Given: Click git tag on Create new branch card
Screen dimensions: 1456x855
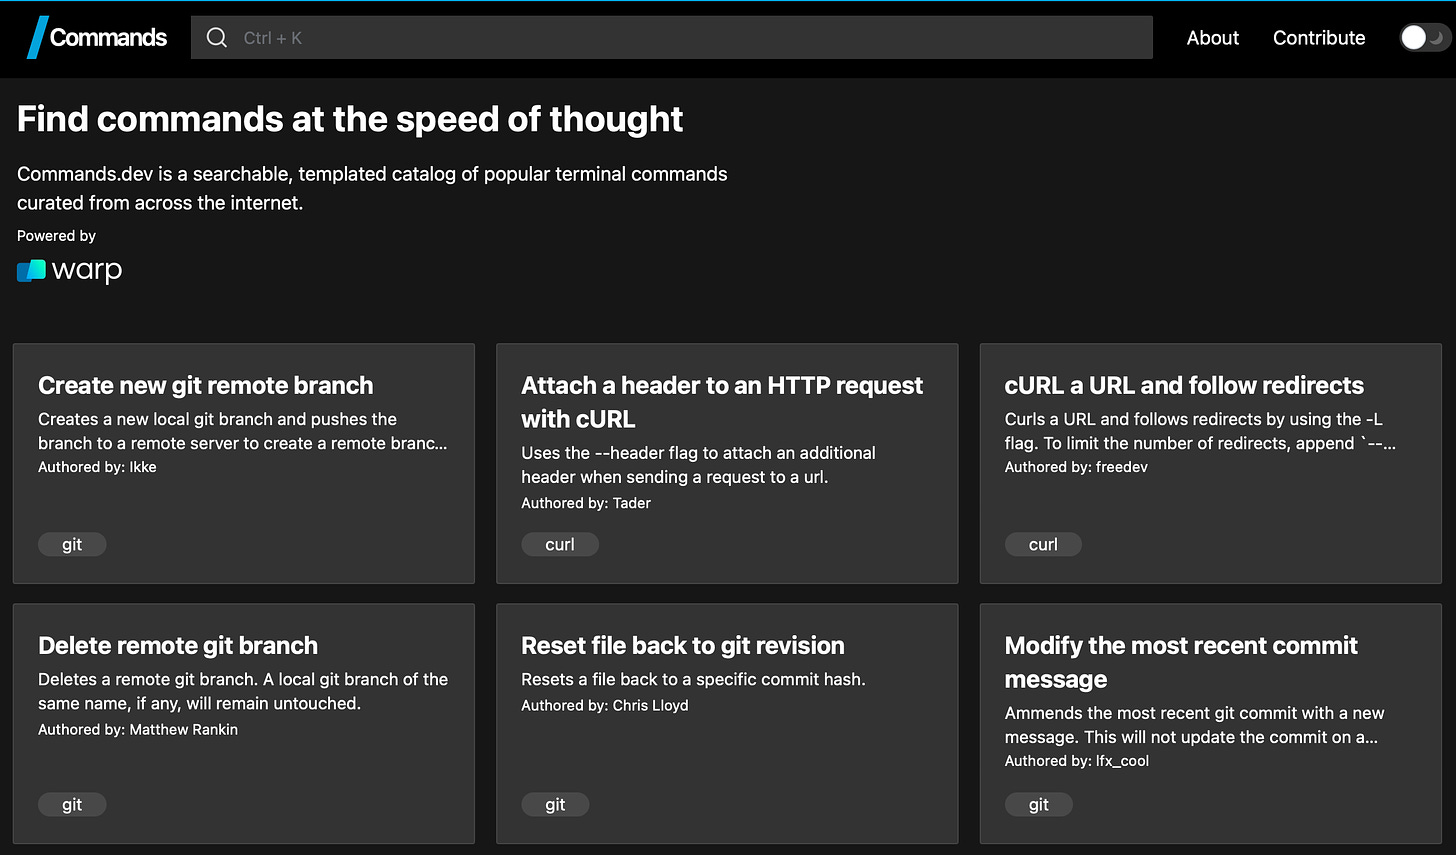Looking at the screenshot, I should click(72, 545).
